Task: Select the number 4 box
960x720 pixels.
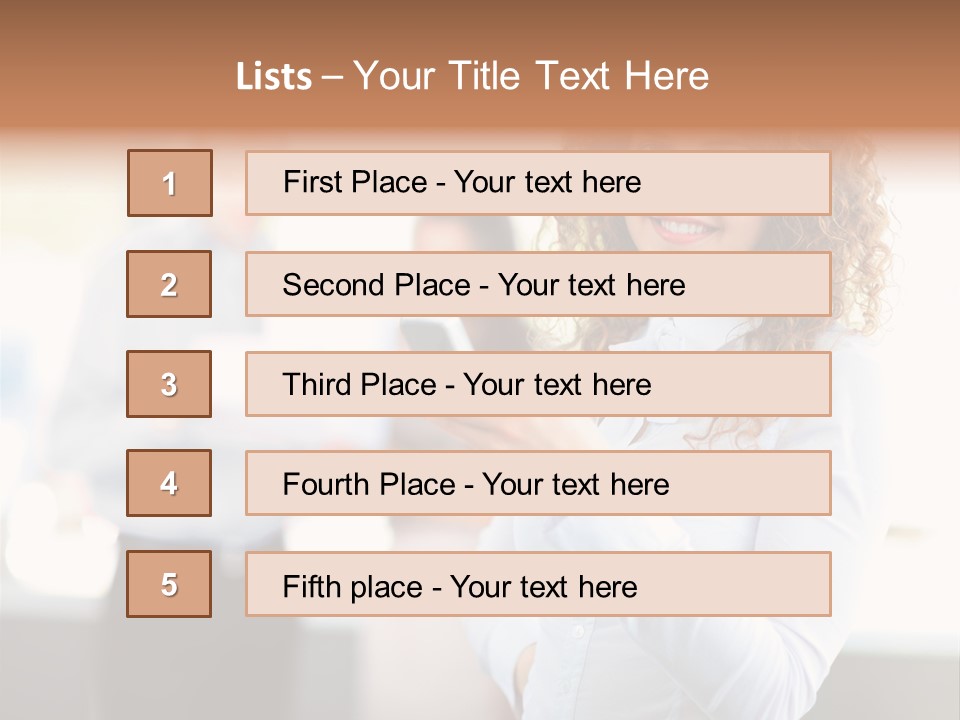Action: [x=169, y=483]
